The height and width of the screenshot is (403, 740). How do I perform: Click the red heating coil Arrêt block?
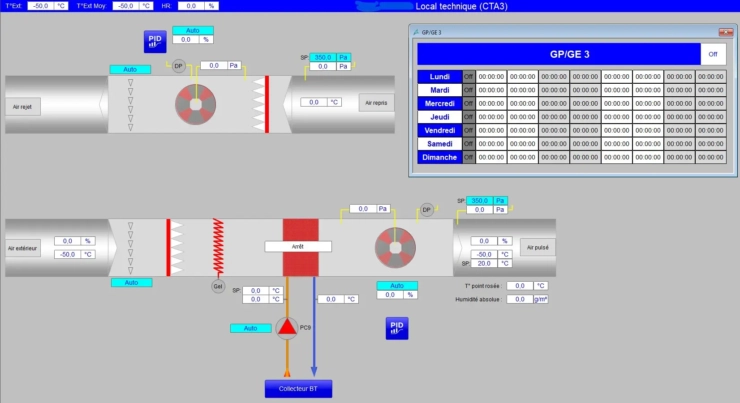(298, 246)
